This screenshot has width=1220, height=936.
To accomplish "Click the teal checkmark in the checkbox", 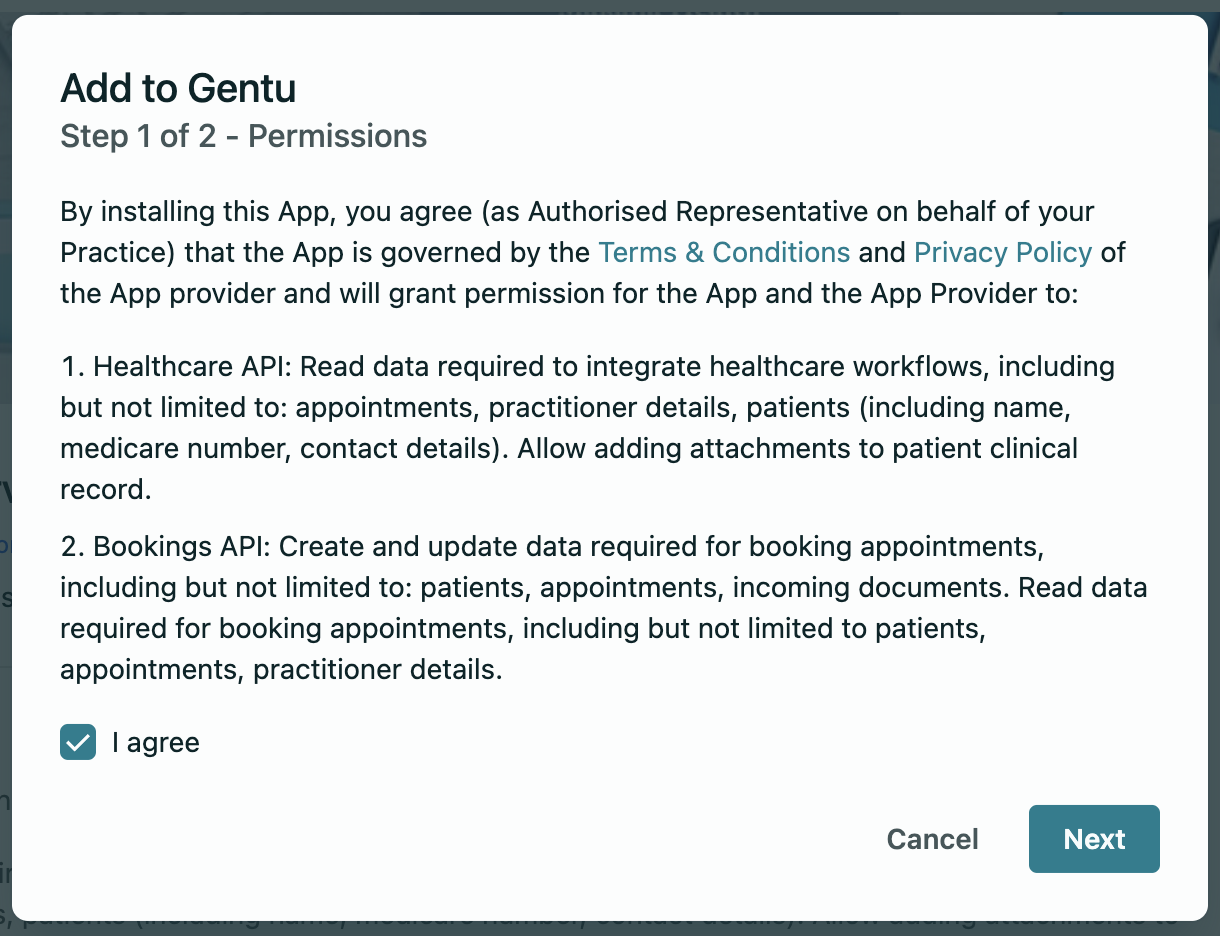I will point(78,742).
